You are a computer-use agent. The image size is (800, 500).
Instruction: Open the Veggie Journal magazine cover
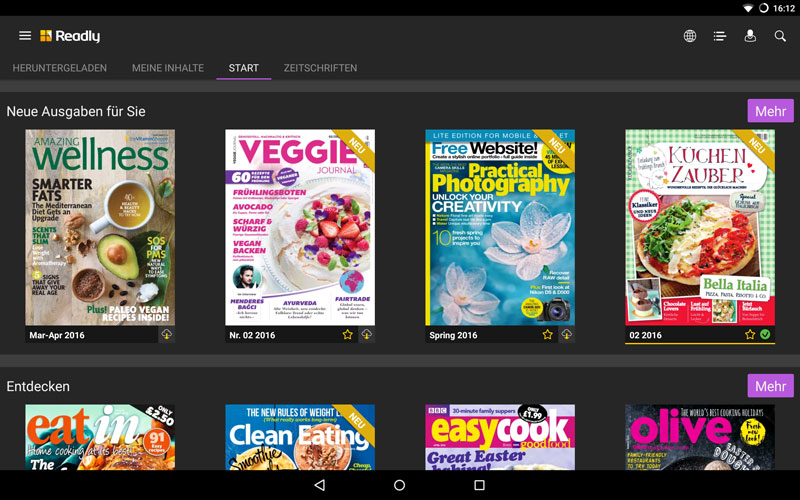point(300,228)
